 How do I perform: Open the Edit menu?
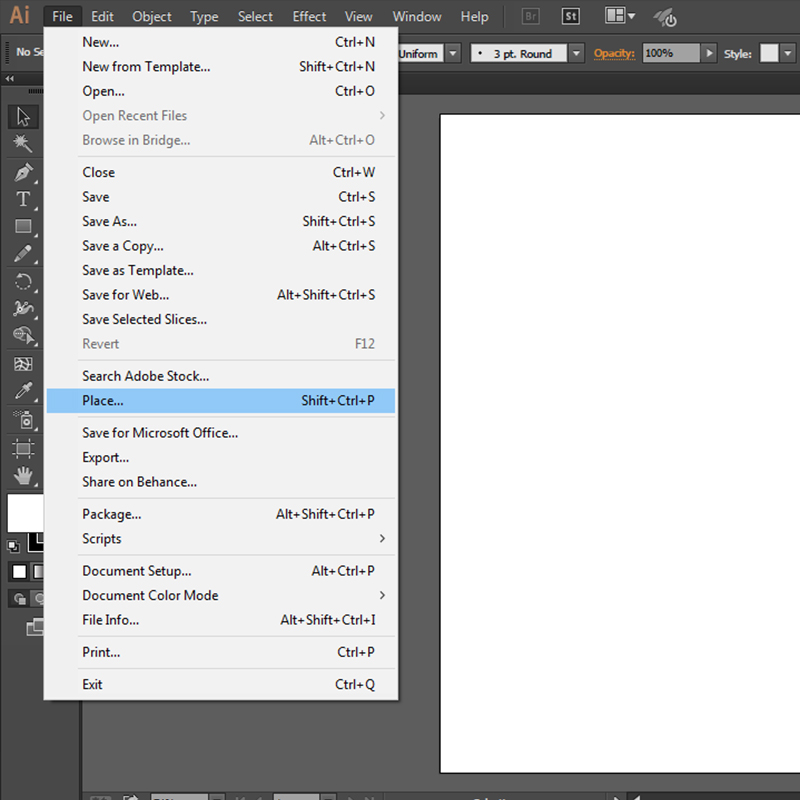102,16
